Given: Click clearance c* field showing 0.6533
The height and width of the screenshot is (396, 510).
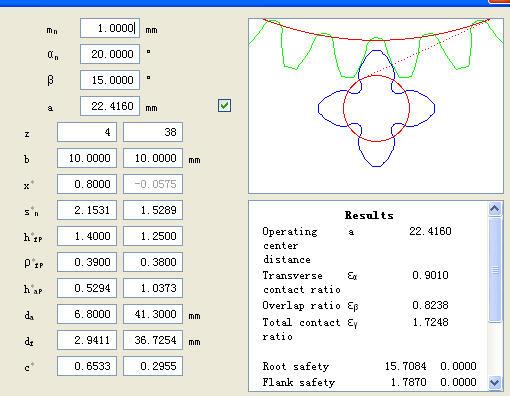Looking at the screenshot, I should tap(87, 366).
